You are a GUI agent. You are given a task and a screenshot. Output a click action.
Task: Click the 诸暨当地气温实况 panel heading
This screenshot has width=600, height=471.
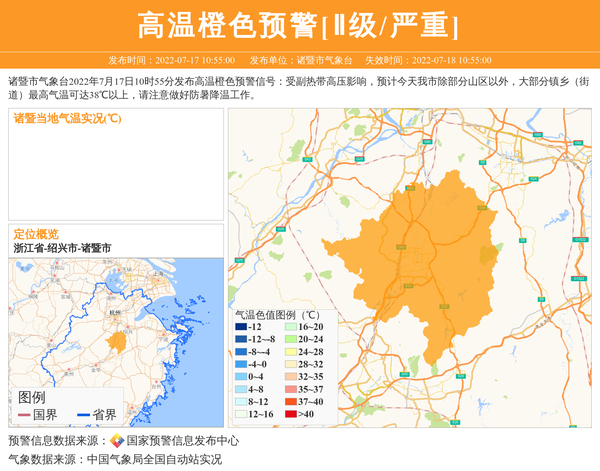pyautogui.click(x=68, y=119)
